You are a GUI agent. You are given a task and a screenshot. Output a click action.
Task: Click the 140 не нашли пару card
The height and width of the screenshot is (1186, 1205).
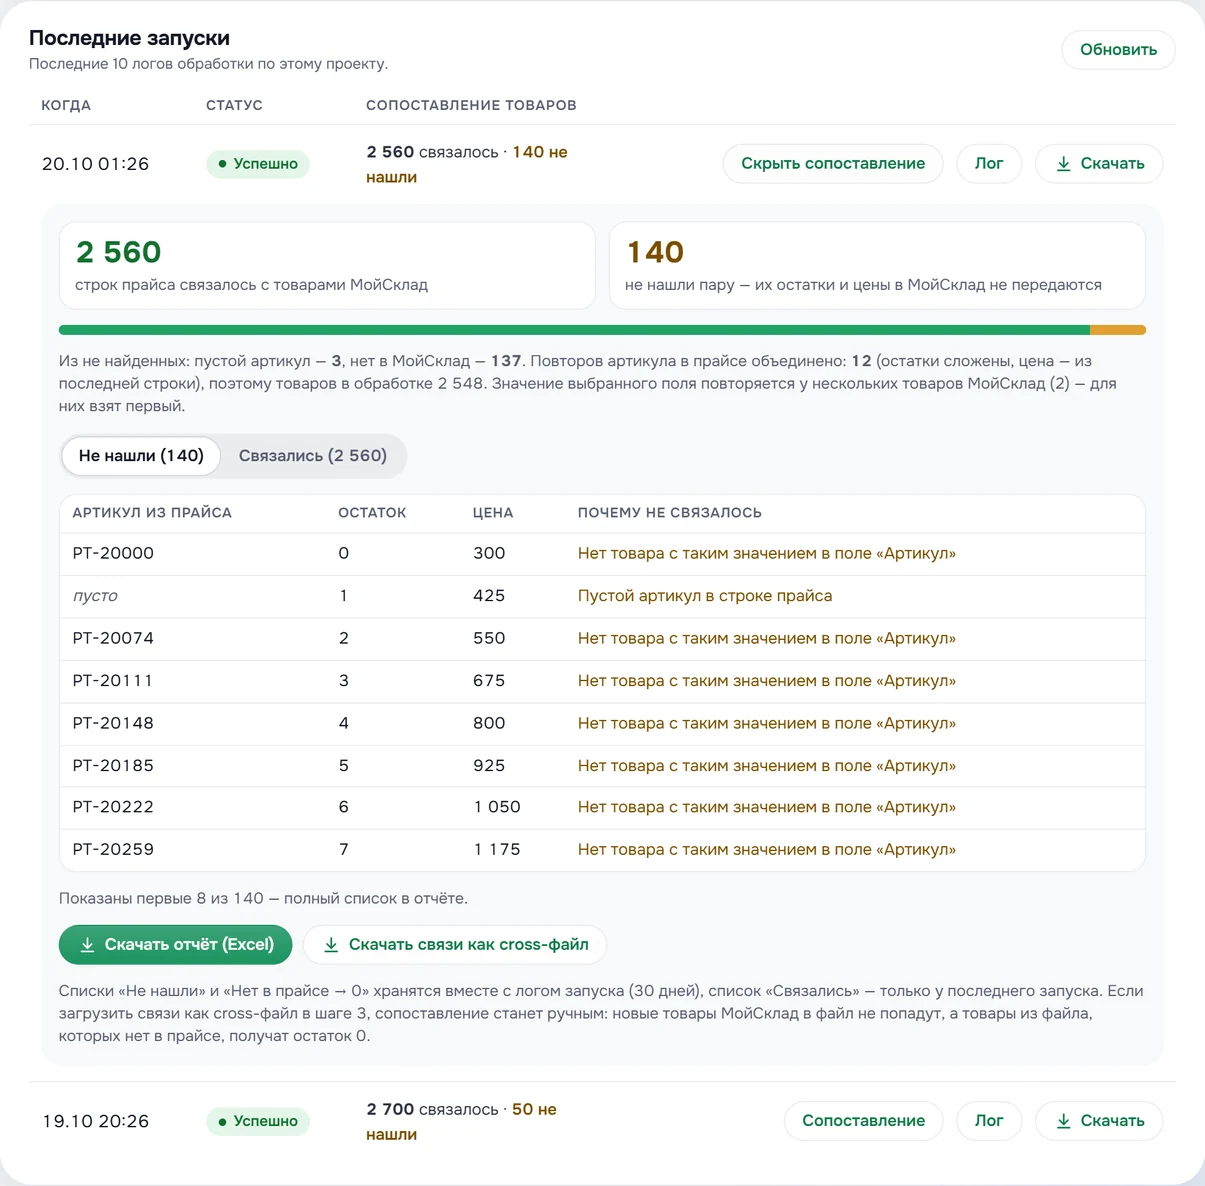tap(877, 266)
